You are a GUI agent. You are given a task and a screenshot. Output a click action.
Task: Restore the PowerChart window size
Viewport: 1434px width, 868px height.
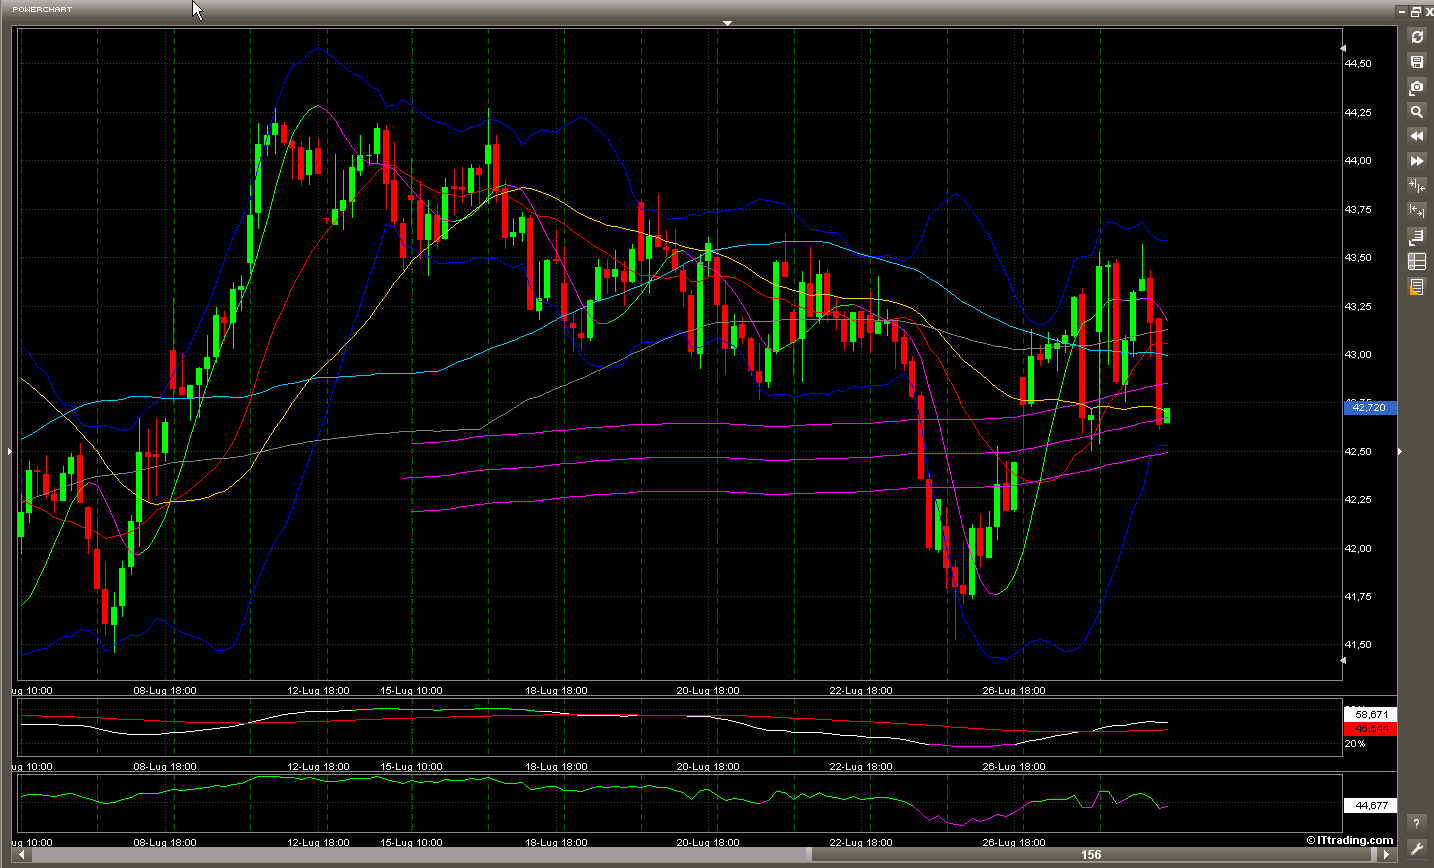(x=1415, y=11)
